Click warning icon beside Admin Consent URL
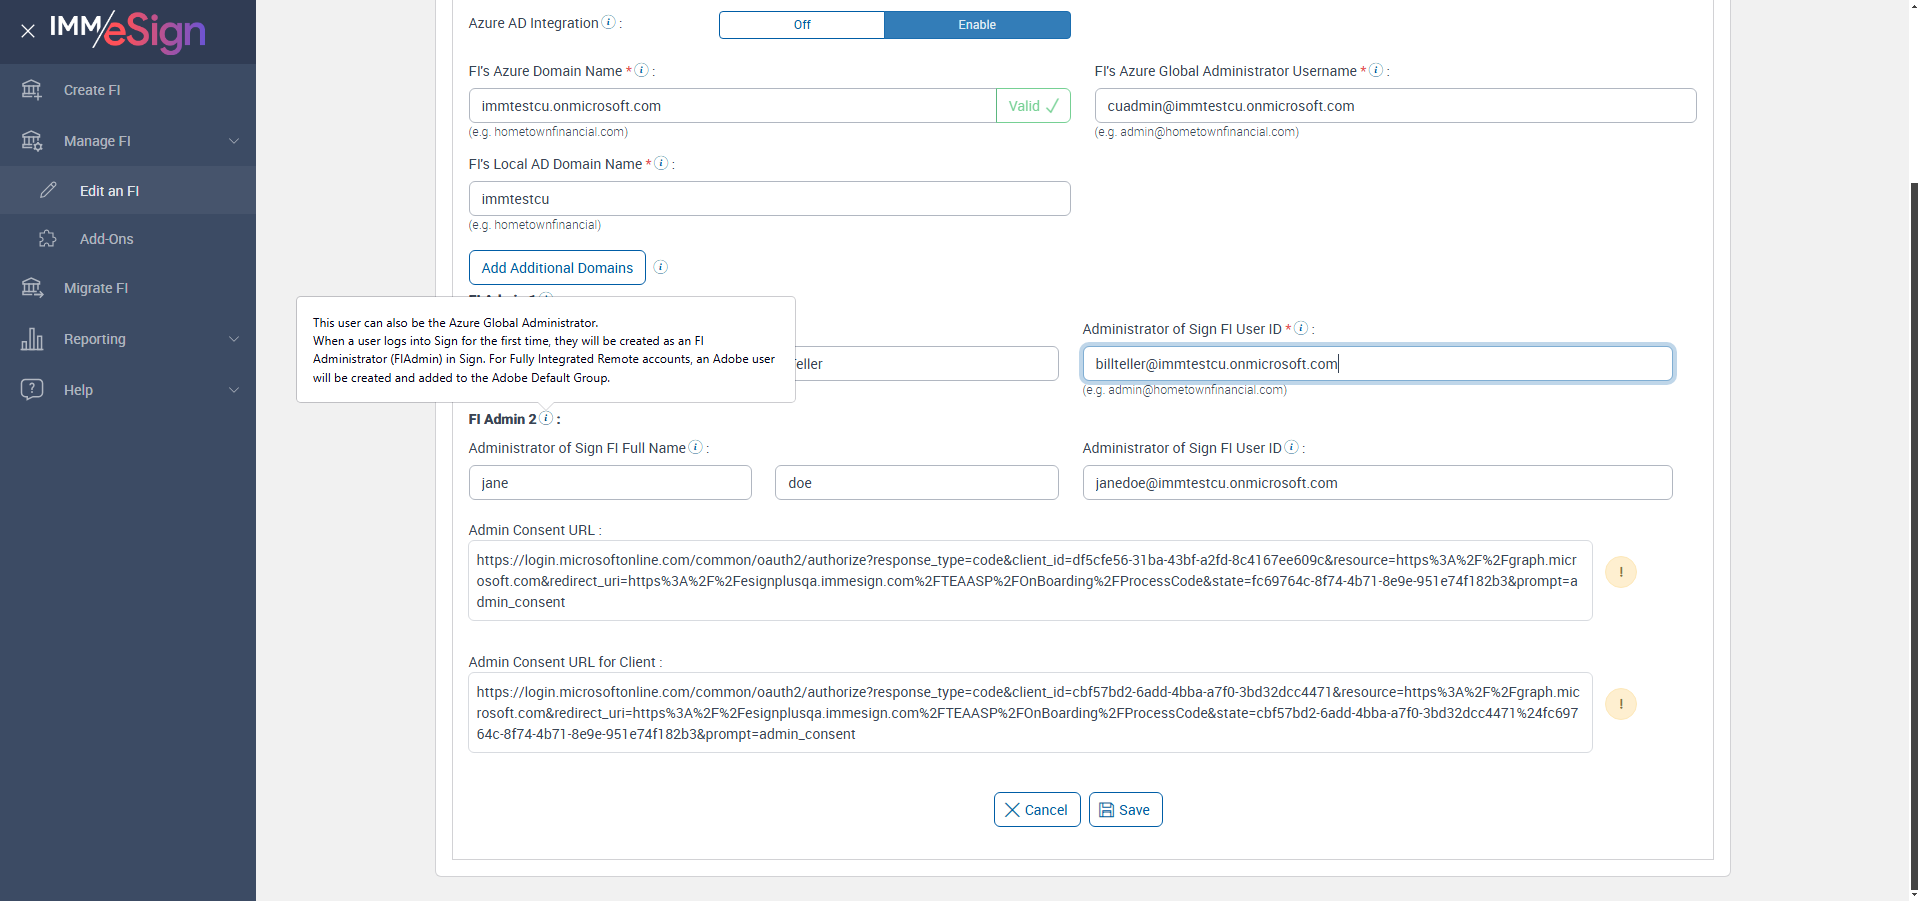This screenshot has width=1920, height=901. [1620, 572]
